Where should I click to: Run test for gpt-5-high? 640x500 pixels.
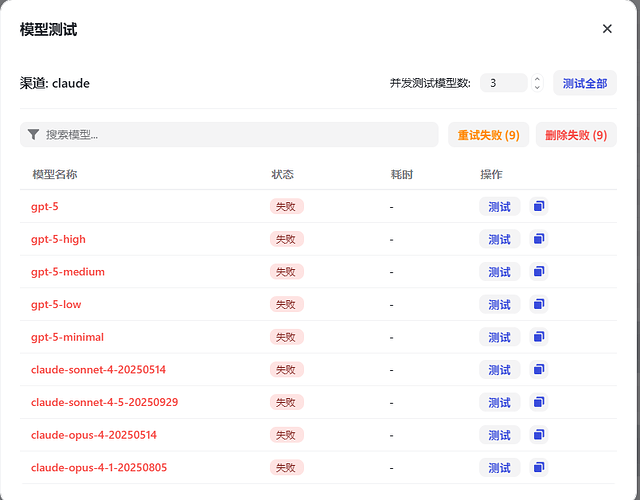[500, 239]
